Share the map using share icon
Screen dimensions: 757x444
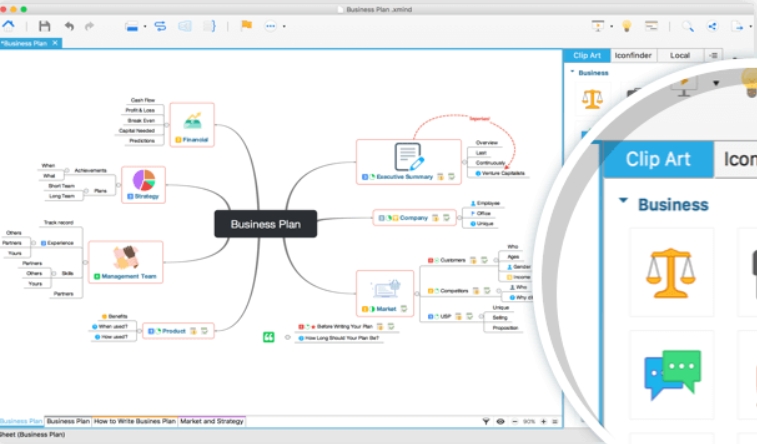[x=713, y=26]
